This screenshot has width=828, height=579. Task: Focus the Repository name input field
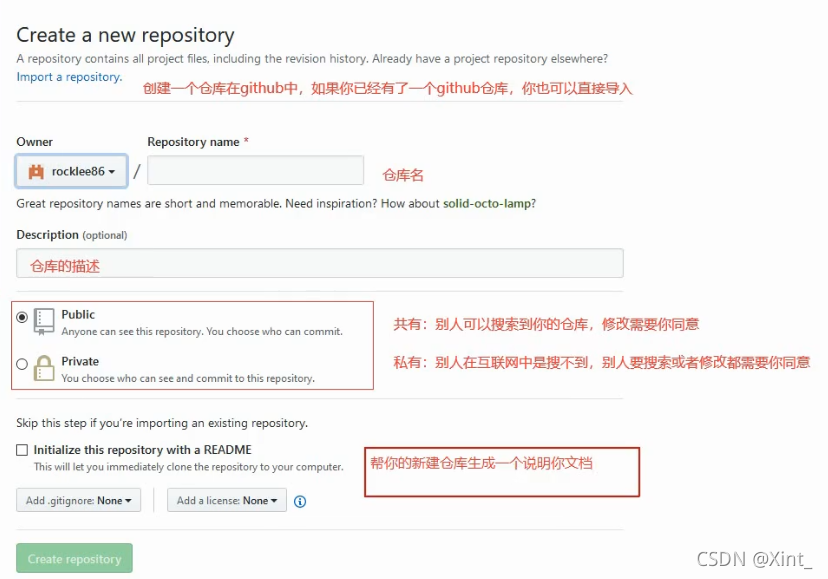coord(256,170)
